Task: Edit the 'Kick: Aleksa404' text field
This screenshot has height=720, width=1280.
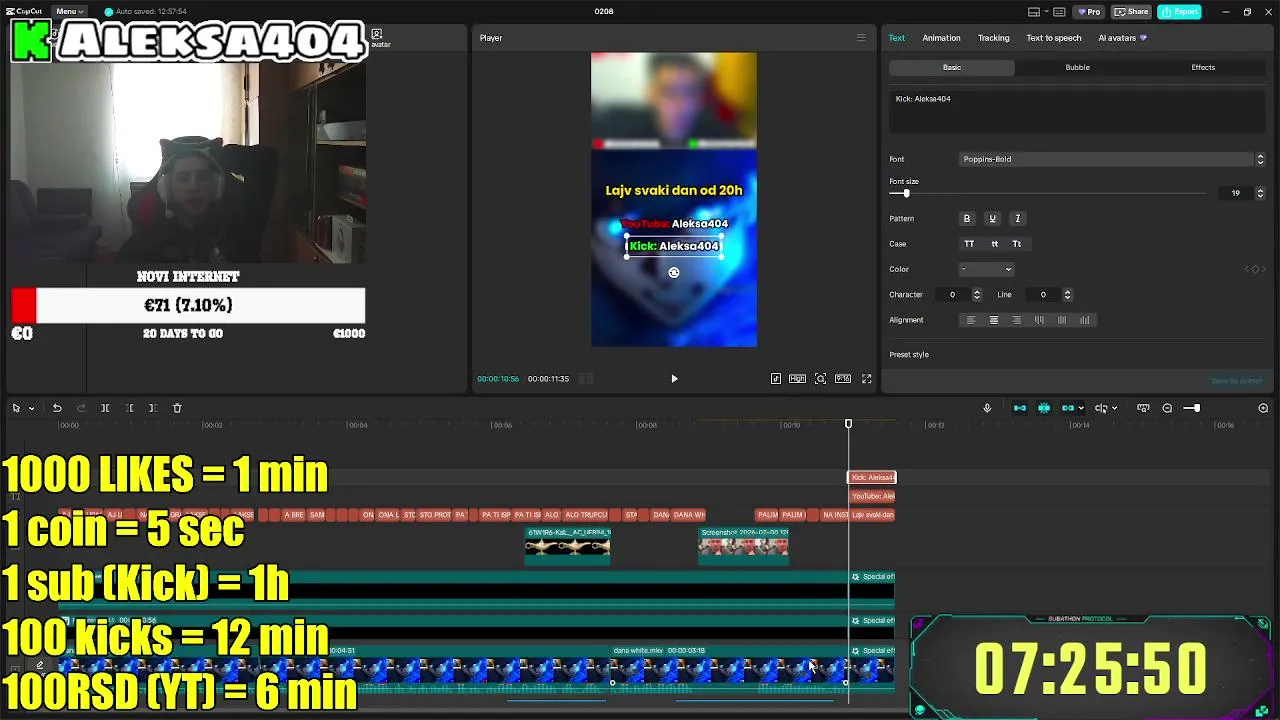Action: tap(1077, 111)
